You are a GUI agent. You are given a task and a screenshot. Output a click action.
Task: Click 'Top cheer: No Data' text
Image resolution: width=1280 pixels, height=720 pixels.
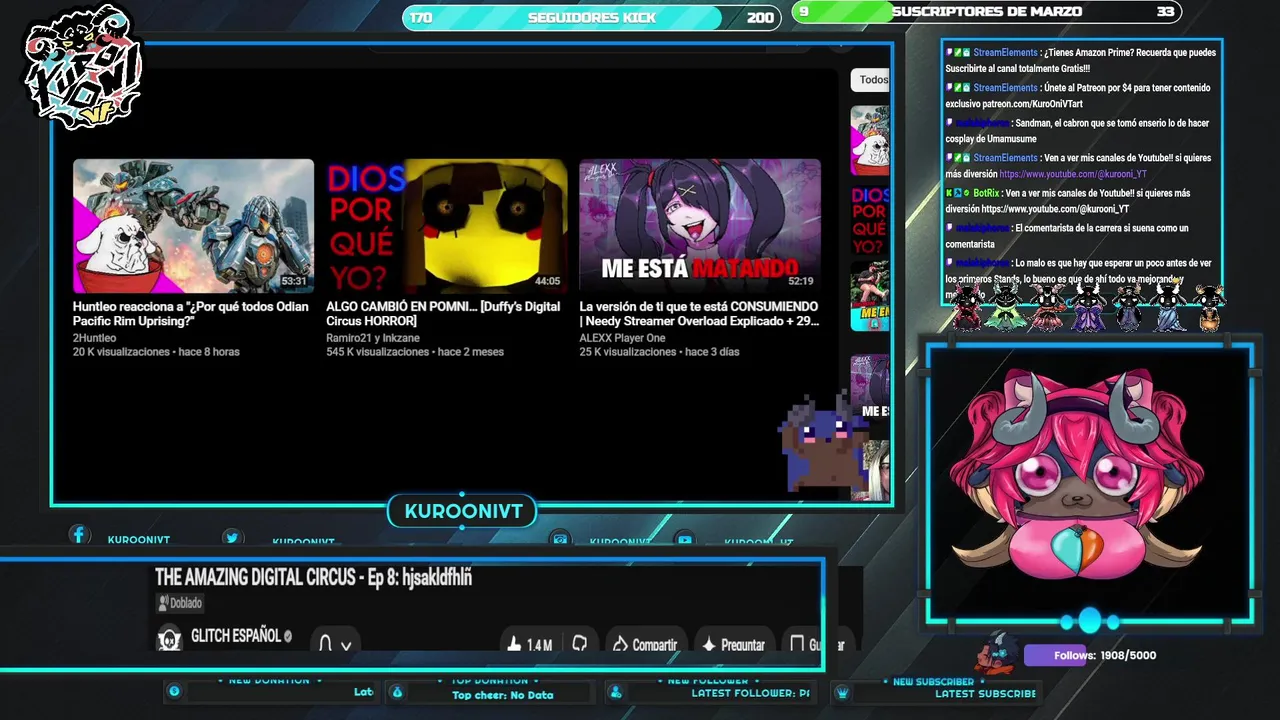click(502, 695)
